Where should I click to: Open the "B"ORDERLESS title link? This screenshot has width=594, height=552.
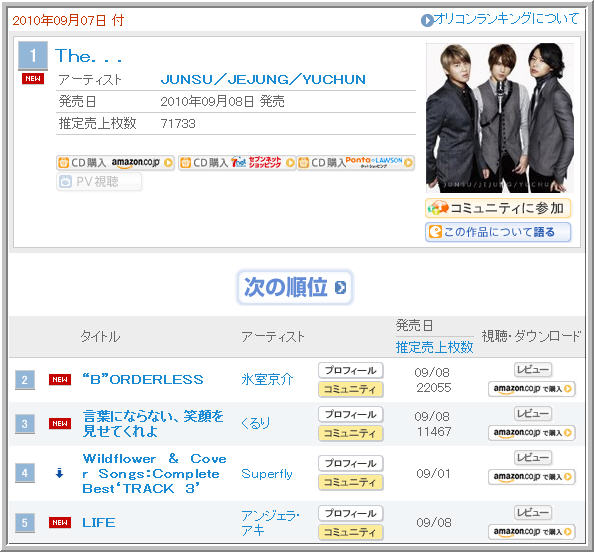pos(143,380)
